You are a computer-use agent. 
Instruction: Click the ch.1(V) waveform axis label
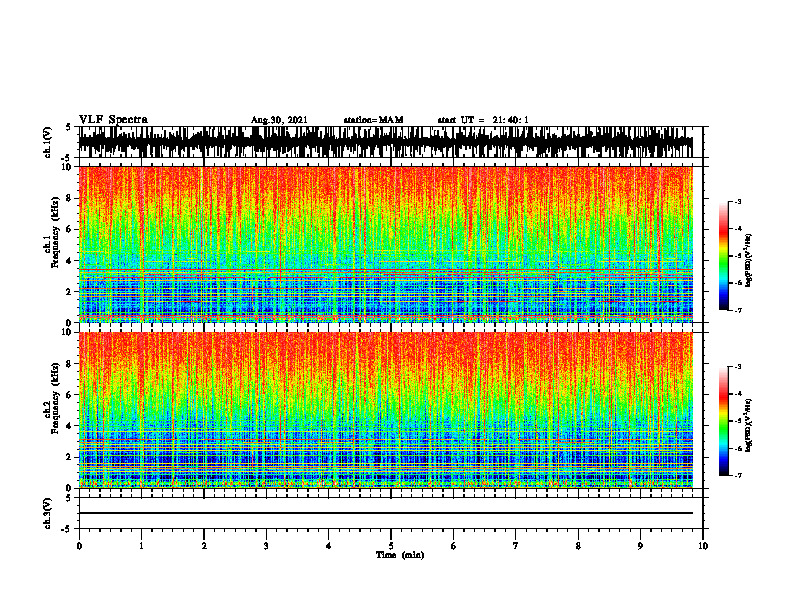coord(48,142)
